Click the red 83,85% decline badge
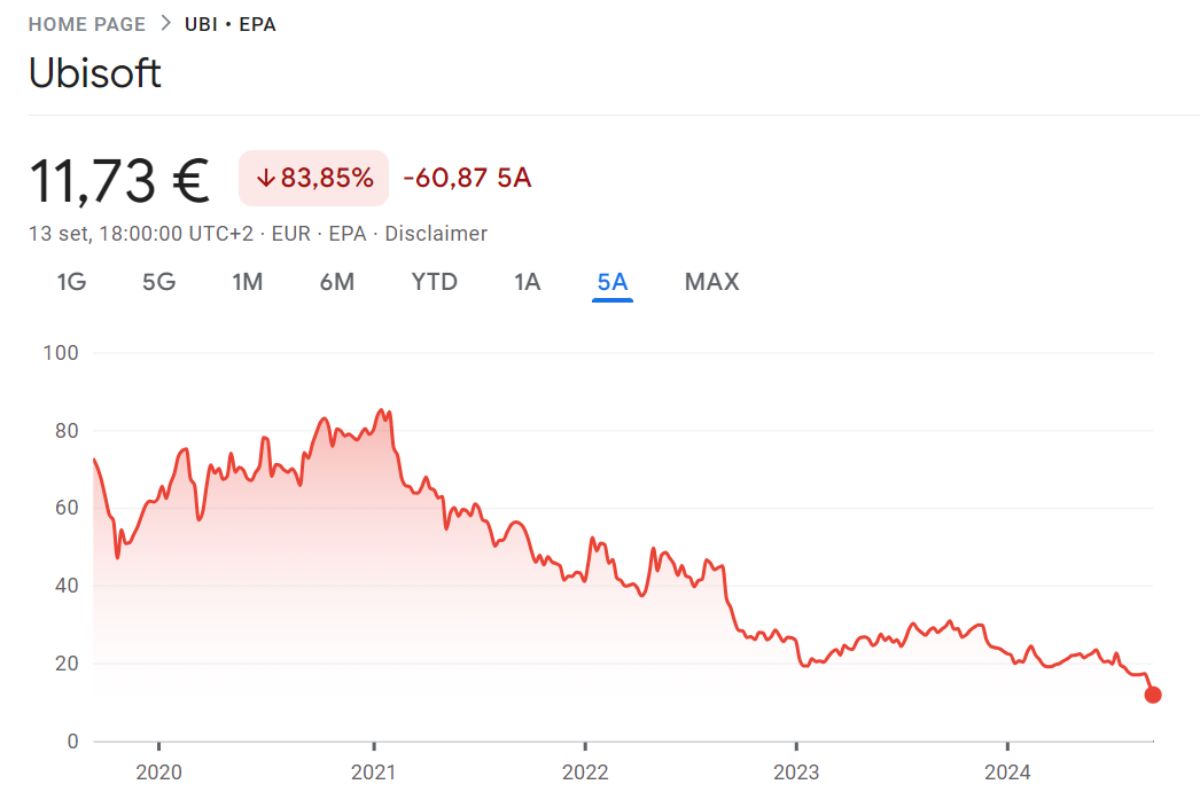The image size is (1200, 800). [314, 179]
